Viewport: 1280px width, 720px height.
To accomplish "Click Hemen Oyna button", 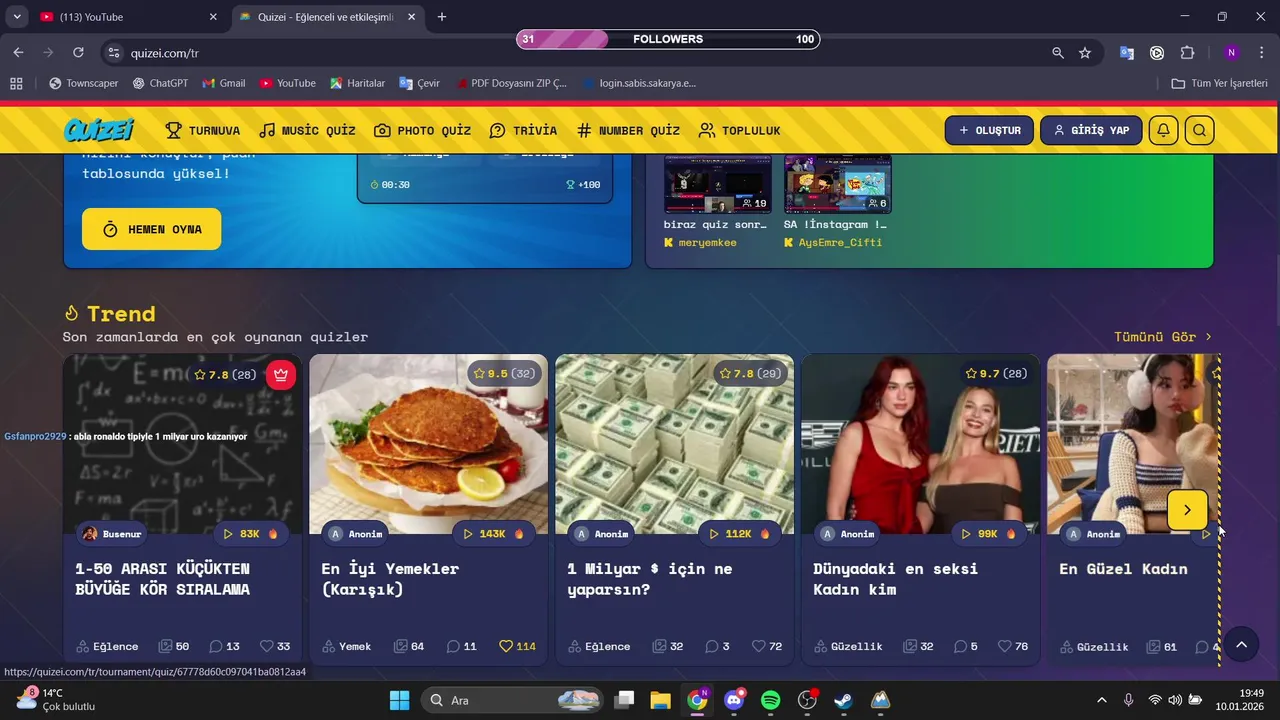I will tap(152, 229).
